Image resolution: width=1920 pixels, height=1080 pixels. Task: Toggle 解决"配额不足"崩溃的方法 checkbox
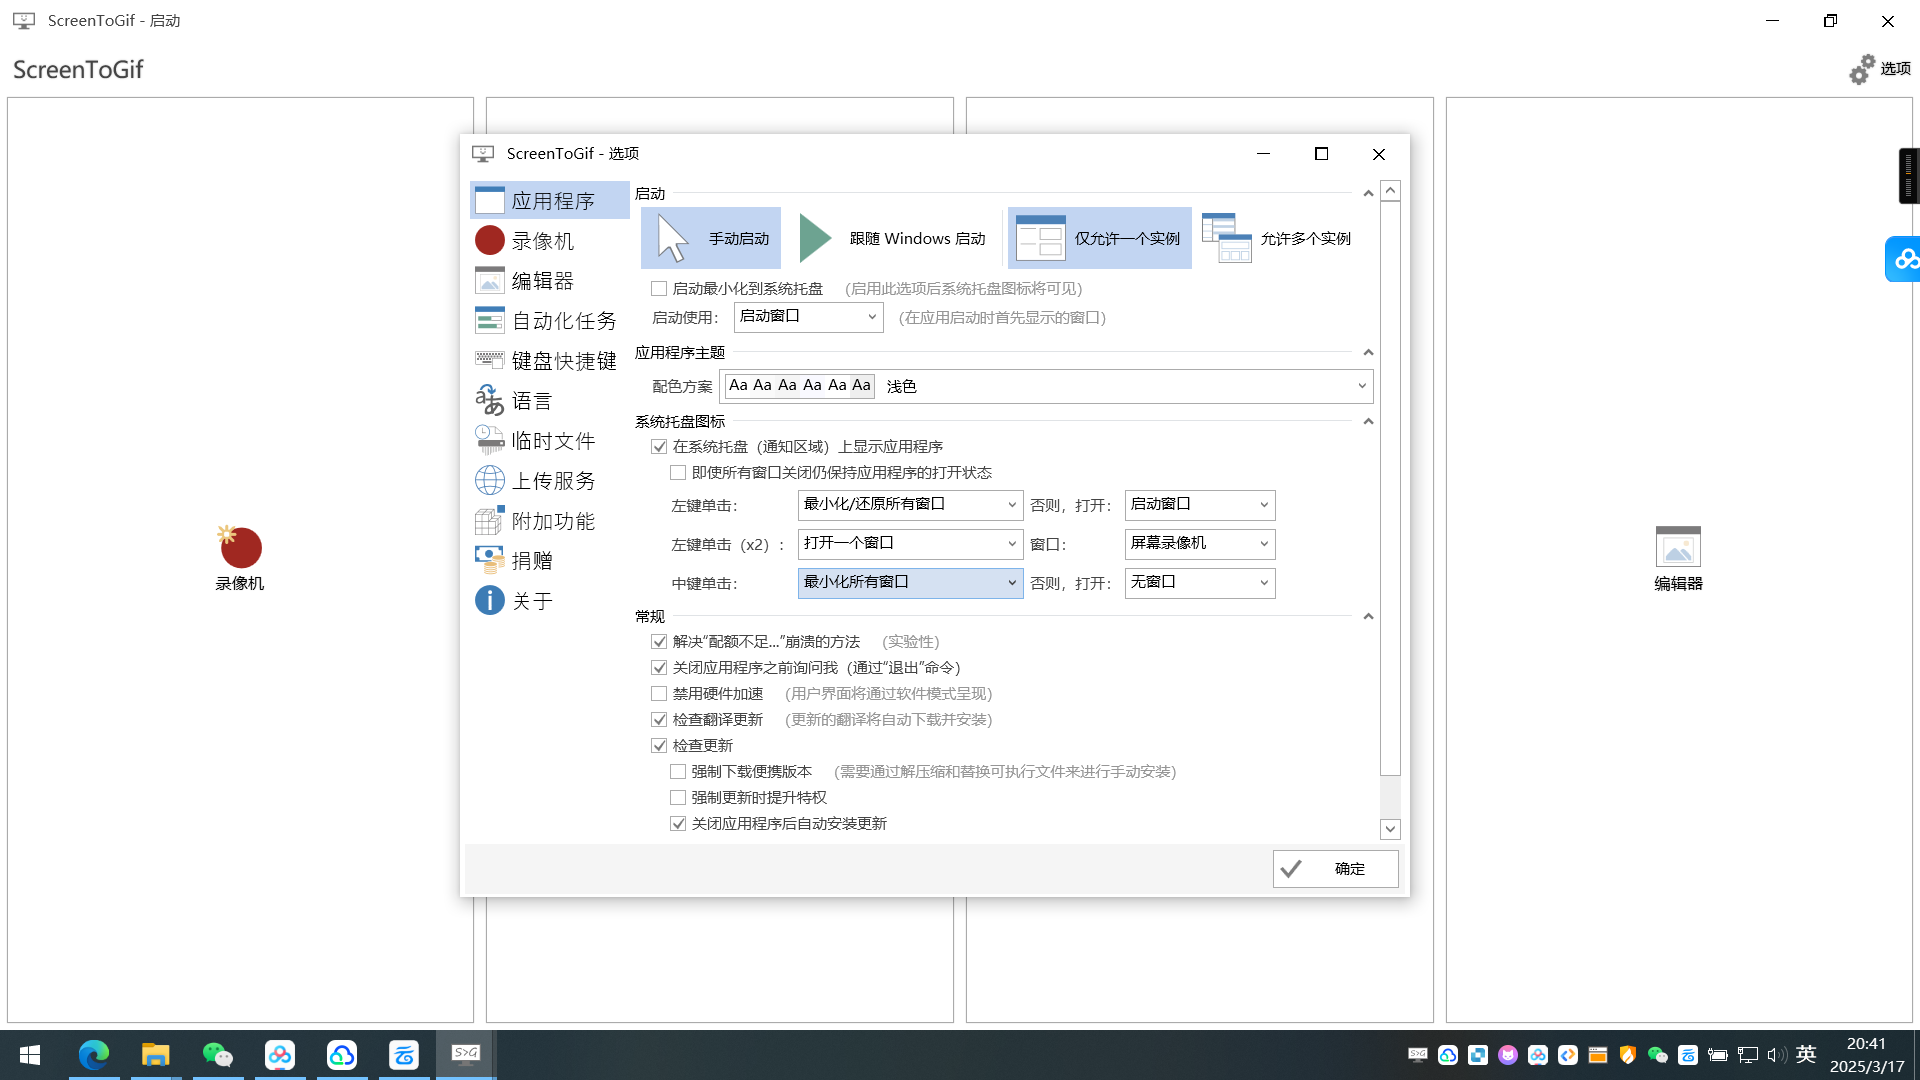[x=659, y=642]
